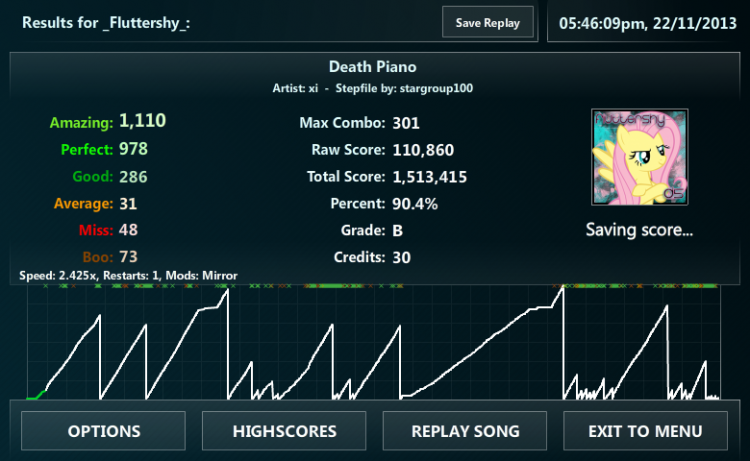Click the Saving score status text
This screenshot has height=461, width=750.
click(x=639, y=230)
